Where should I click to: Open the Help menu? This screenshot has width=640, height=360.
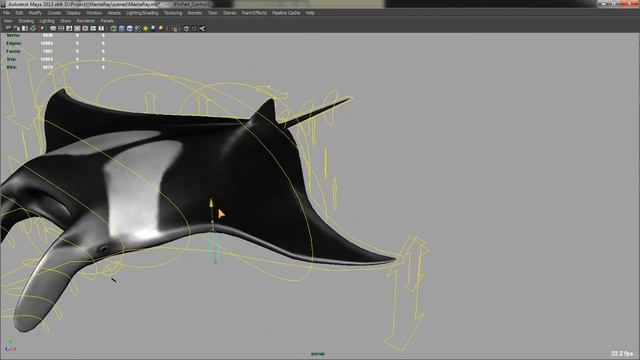(310, 13)
